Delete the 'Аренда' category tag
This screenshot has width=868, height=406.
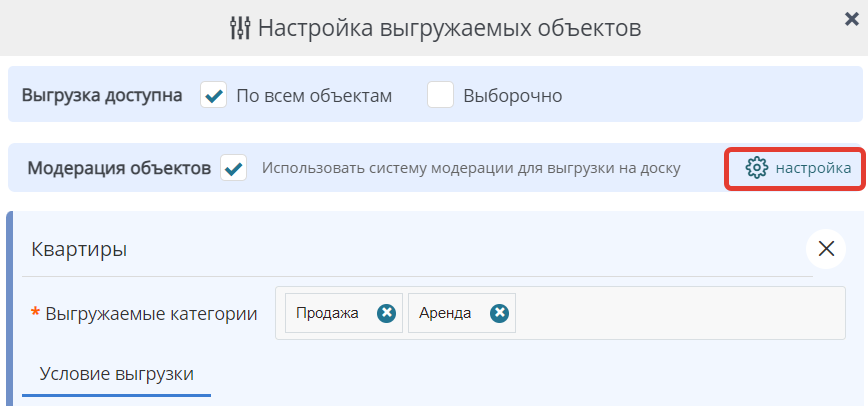click(x=500, y=313)
